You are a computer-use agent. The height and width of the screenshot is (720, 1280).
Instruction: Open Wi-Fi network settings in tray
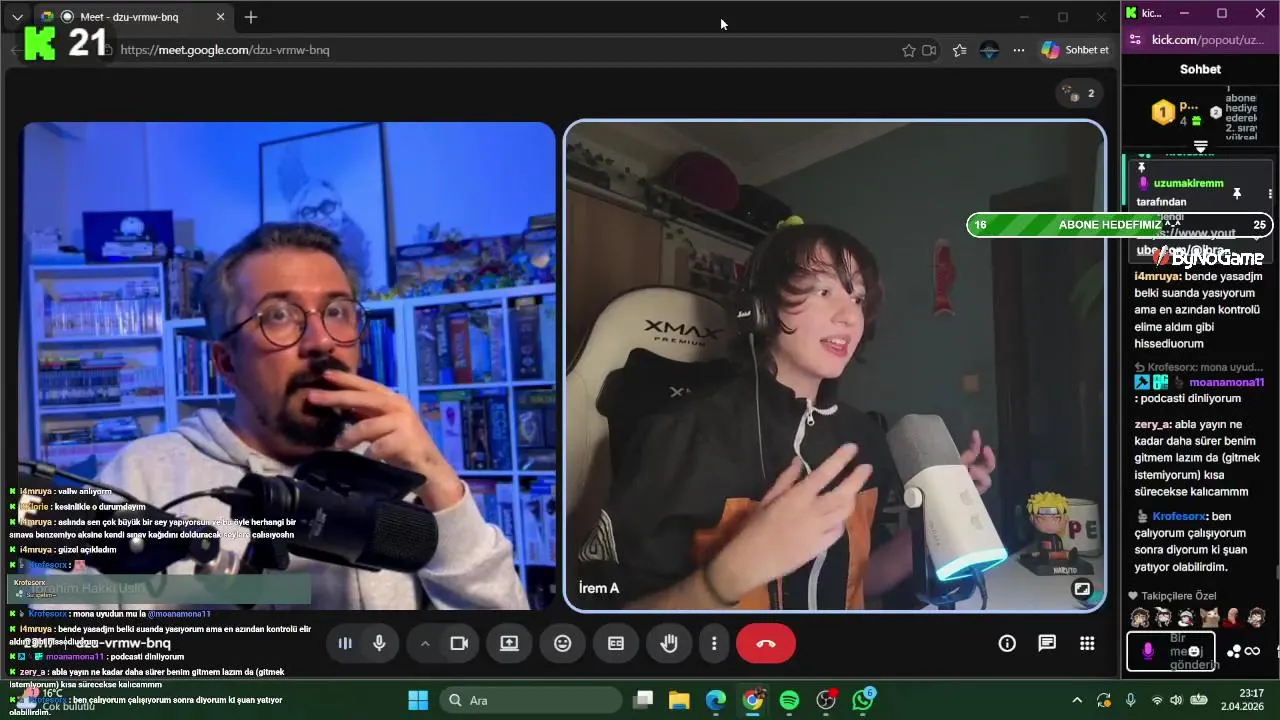pyautogui.click(x=1158, y=700)
